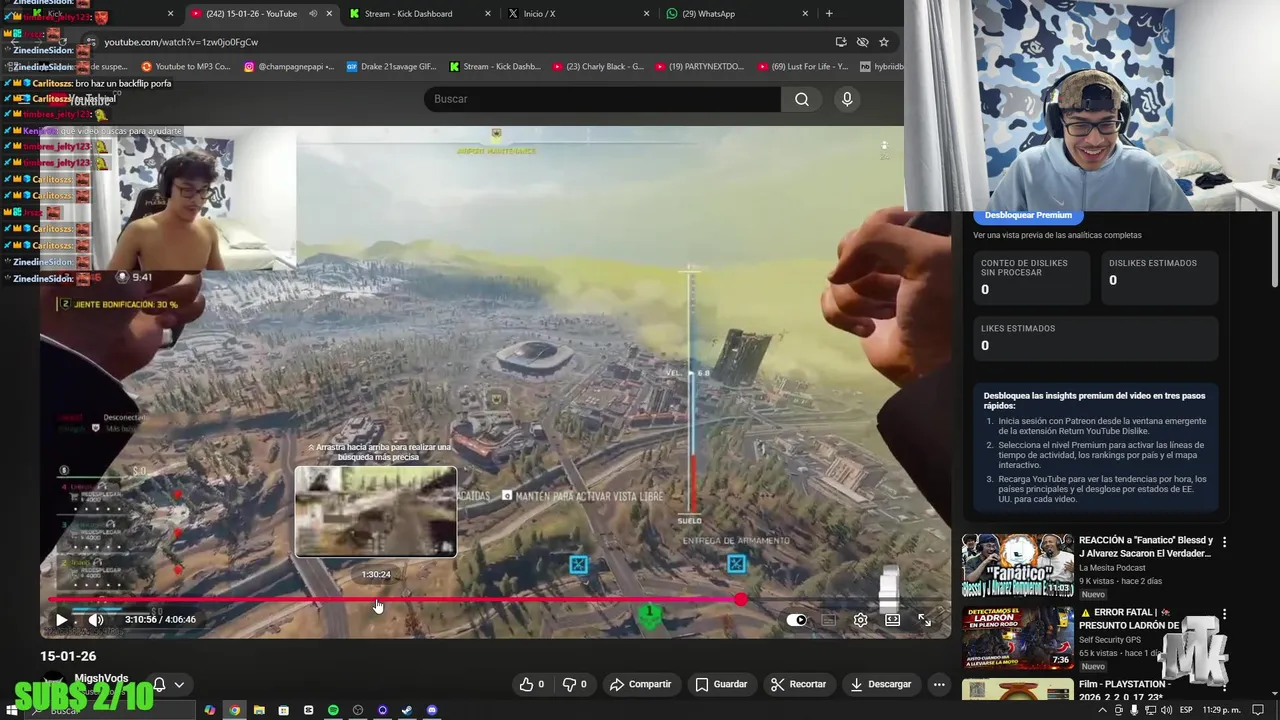This screenshot has height=720, width=1280.
Task: Open Youtube to MP3 Co... bookmark
Action: (x=186, y=67)
